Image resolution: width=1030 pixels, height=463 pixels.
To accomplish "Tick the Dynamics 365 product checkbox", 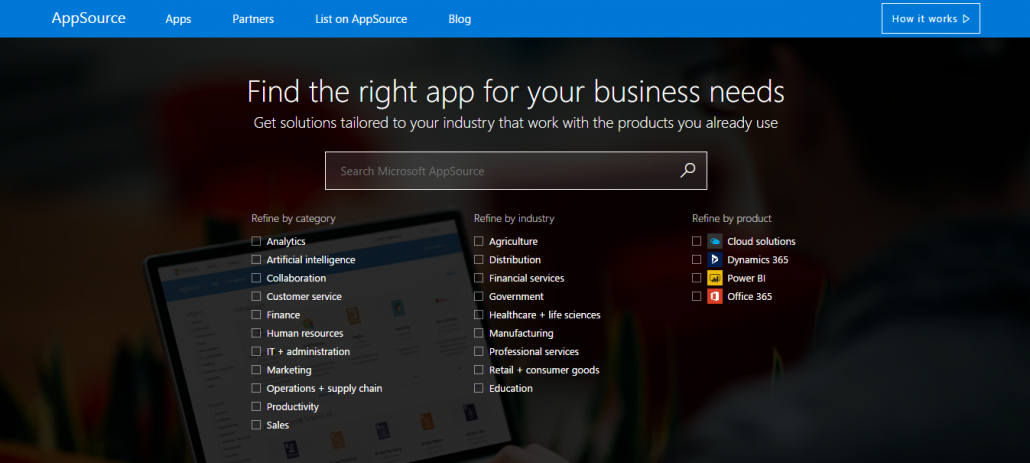I will [x=696, y=259].
